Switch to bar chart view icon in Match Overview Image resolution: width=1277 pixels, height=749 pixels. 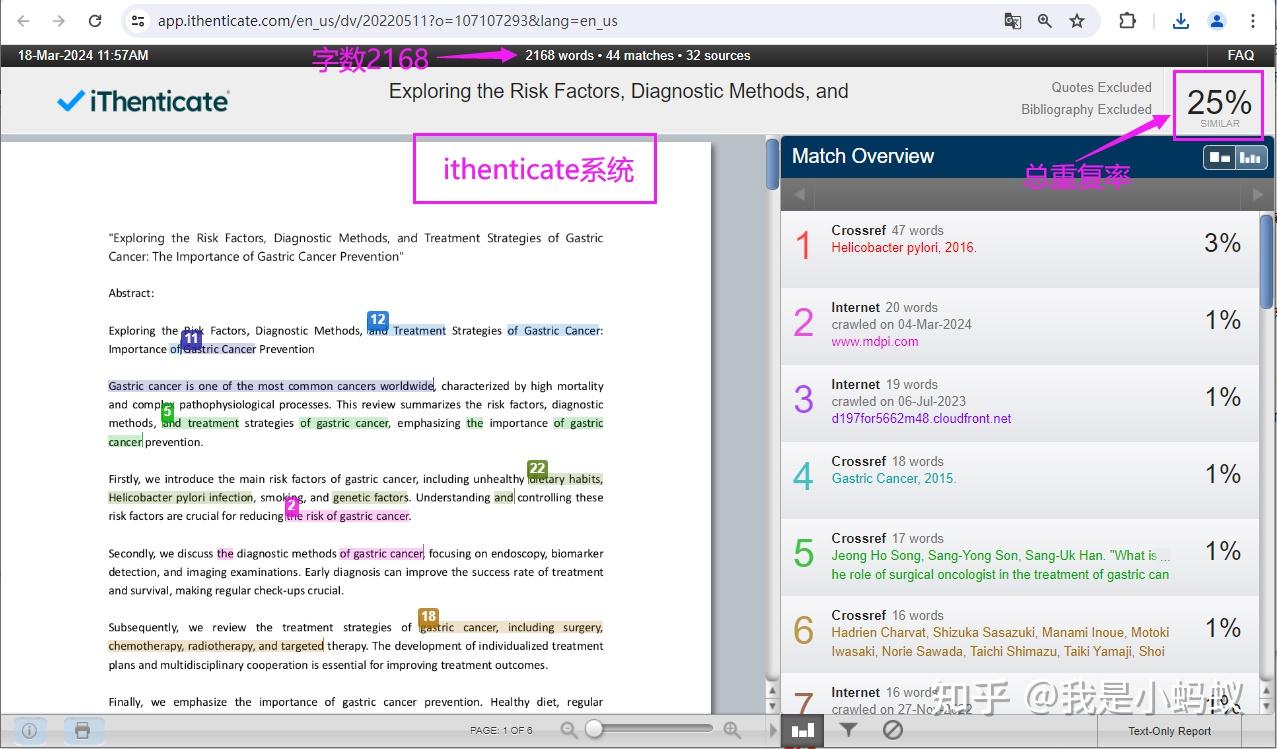(x=1252, y=157)
